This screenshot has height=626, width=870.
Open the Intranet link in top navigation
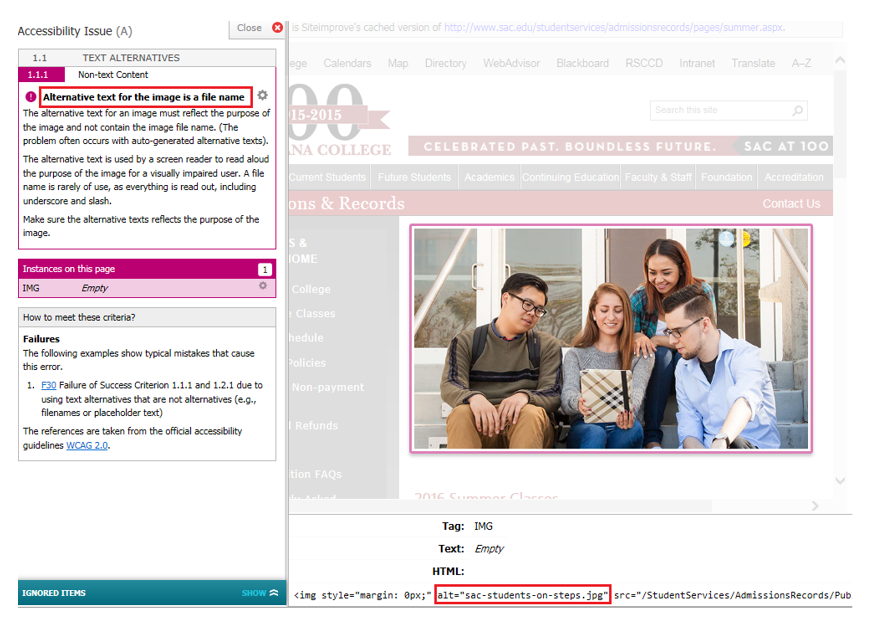[x=697, y=63]
